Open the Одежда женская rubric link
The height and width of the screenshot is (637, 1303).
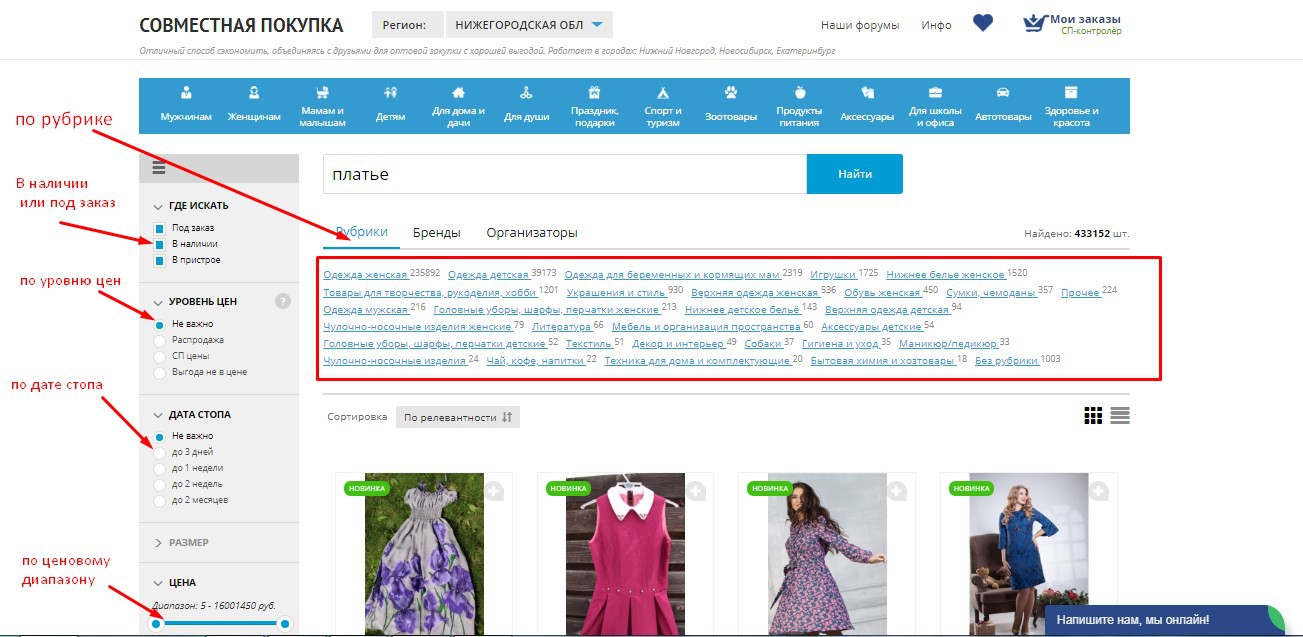[365, 275]
